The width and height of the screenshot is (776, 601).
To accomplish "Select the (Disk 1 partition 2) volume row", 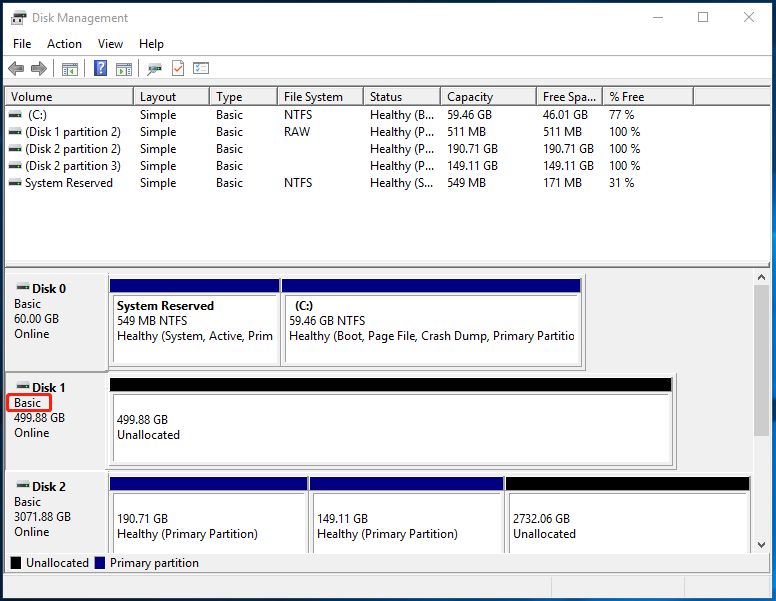I will tap(349, 132).
